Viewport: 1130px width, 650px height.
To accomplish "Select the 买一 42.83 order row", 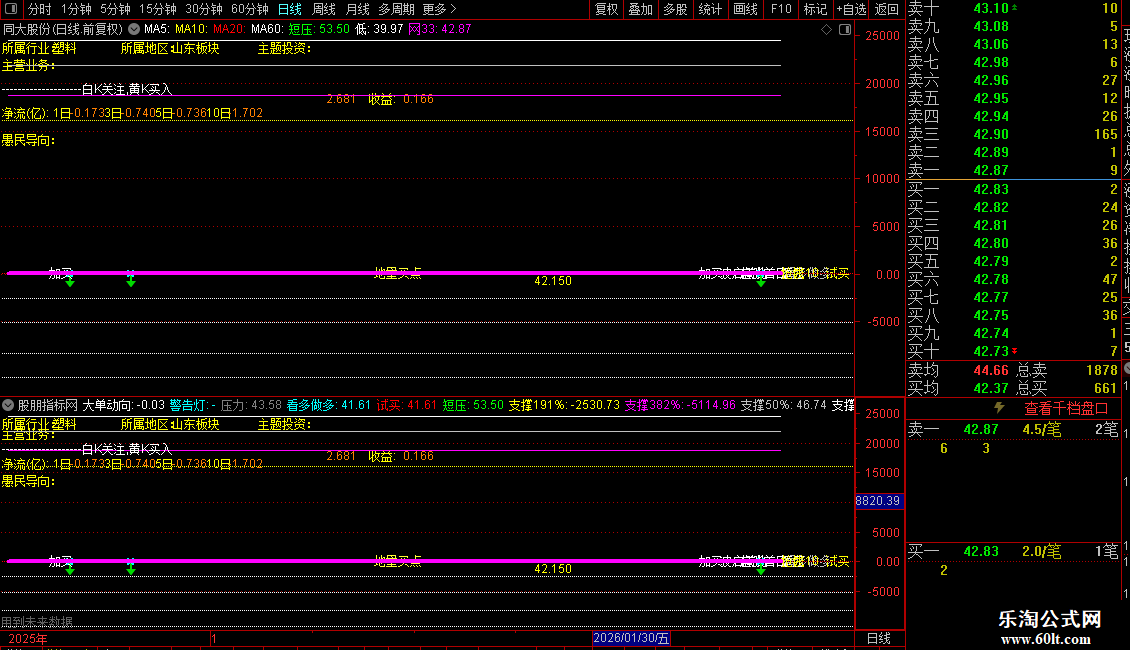I will pyautogui.click(x=1013, y=189).
